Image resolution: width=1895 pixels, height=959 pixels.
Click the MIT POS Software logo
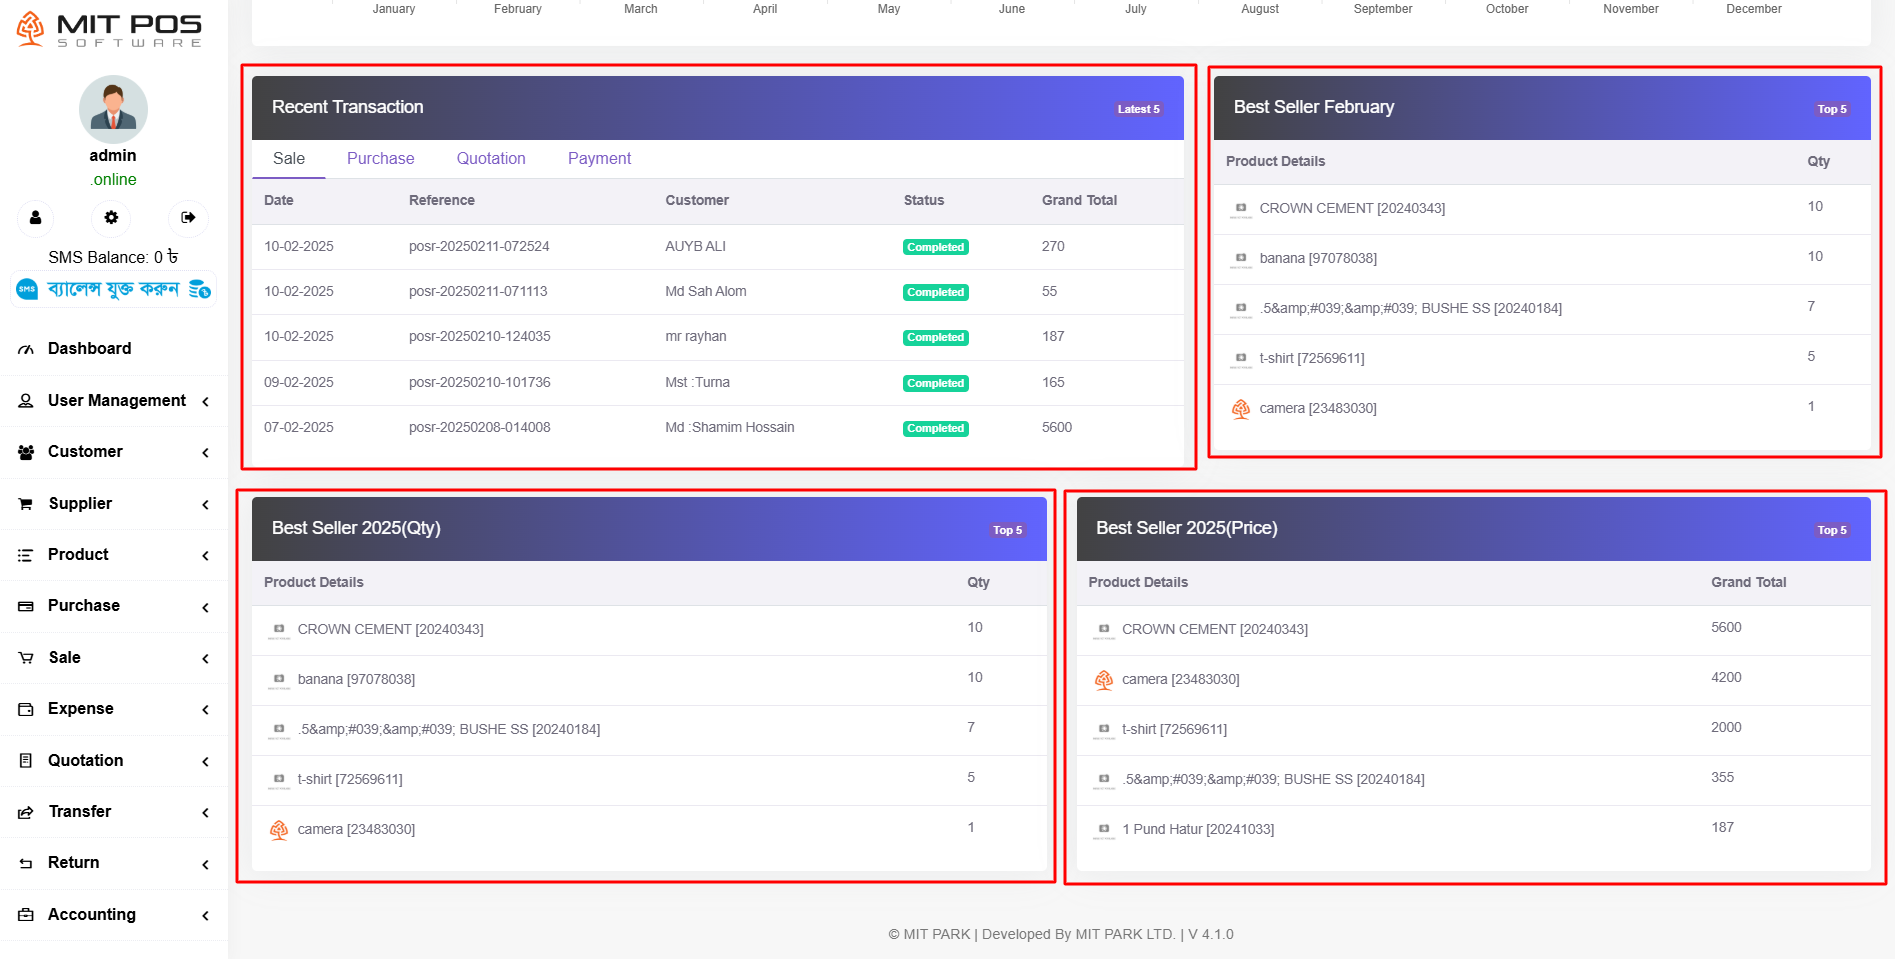110,29
